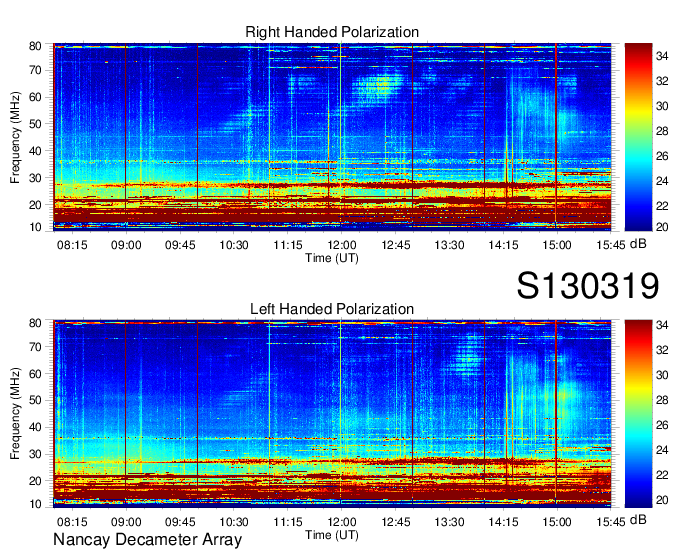Click 70 MHz tick of Right Handed plot

click(35, 70)
